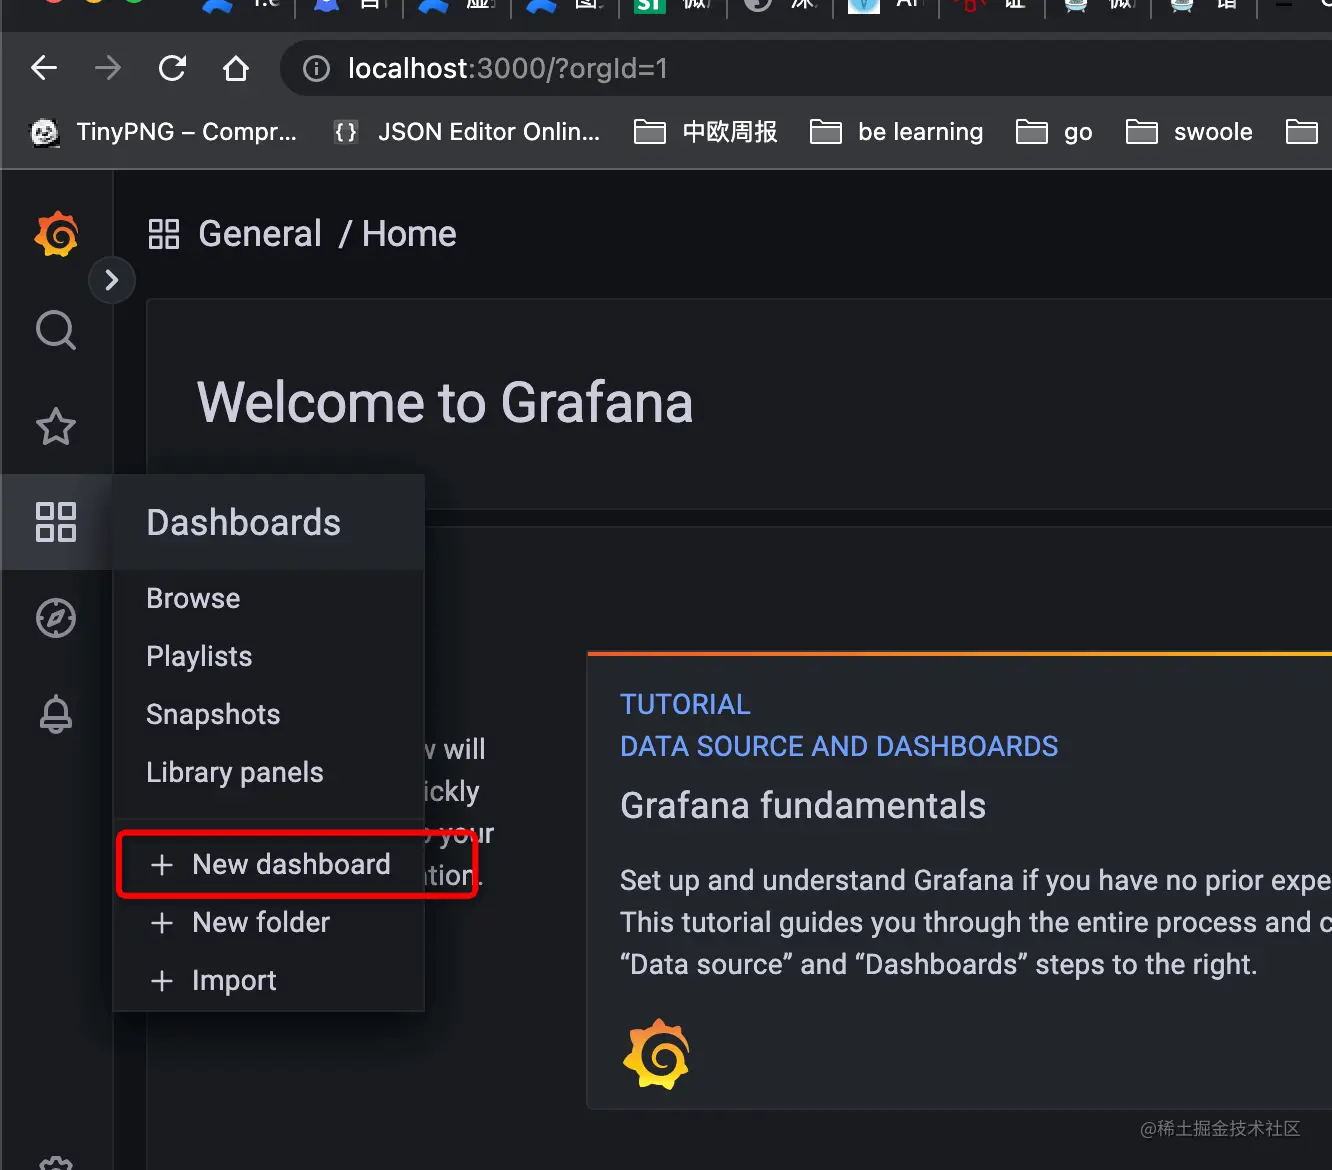
Task: Click the site info icon in address bar
Action: [316, 68]
